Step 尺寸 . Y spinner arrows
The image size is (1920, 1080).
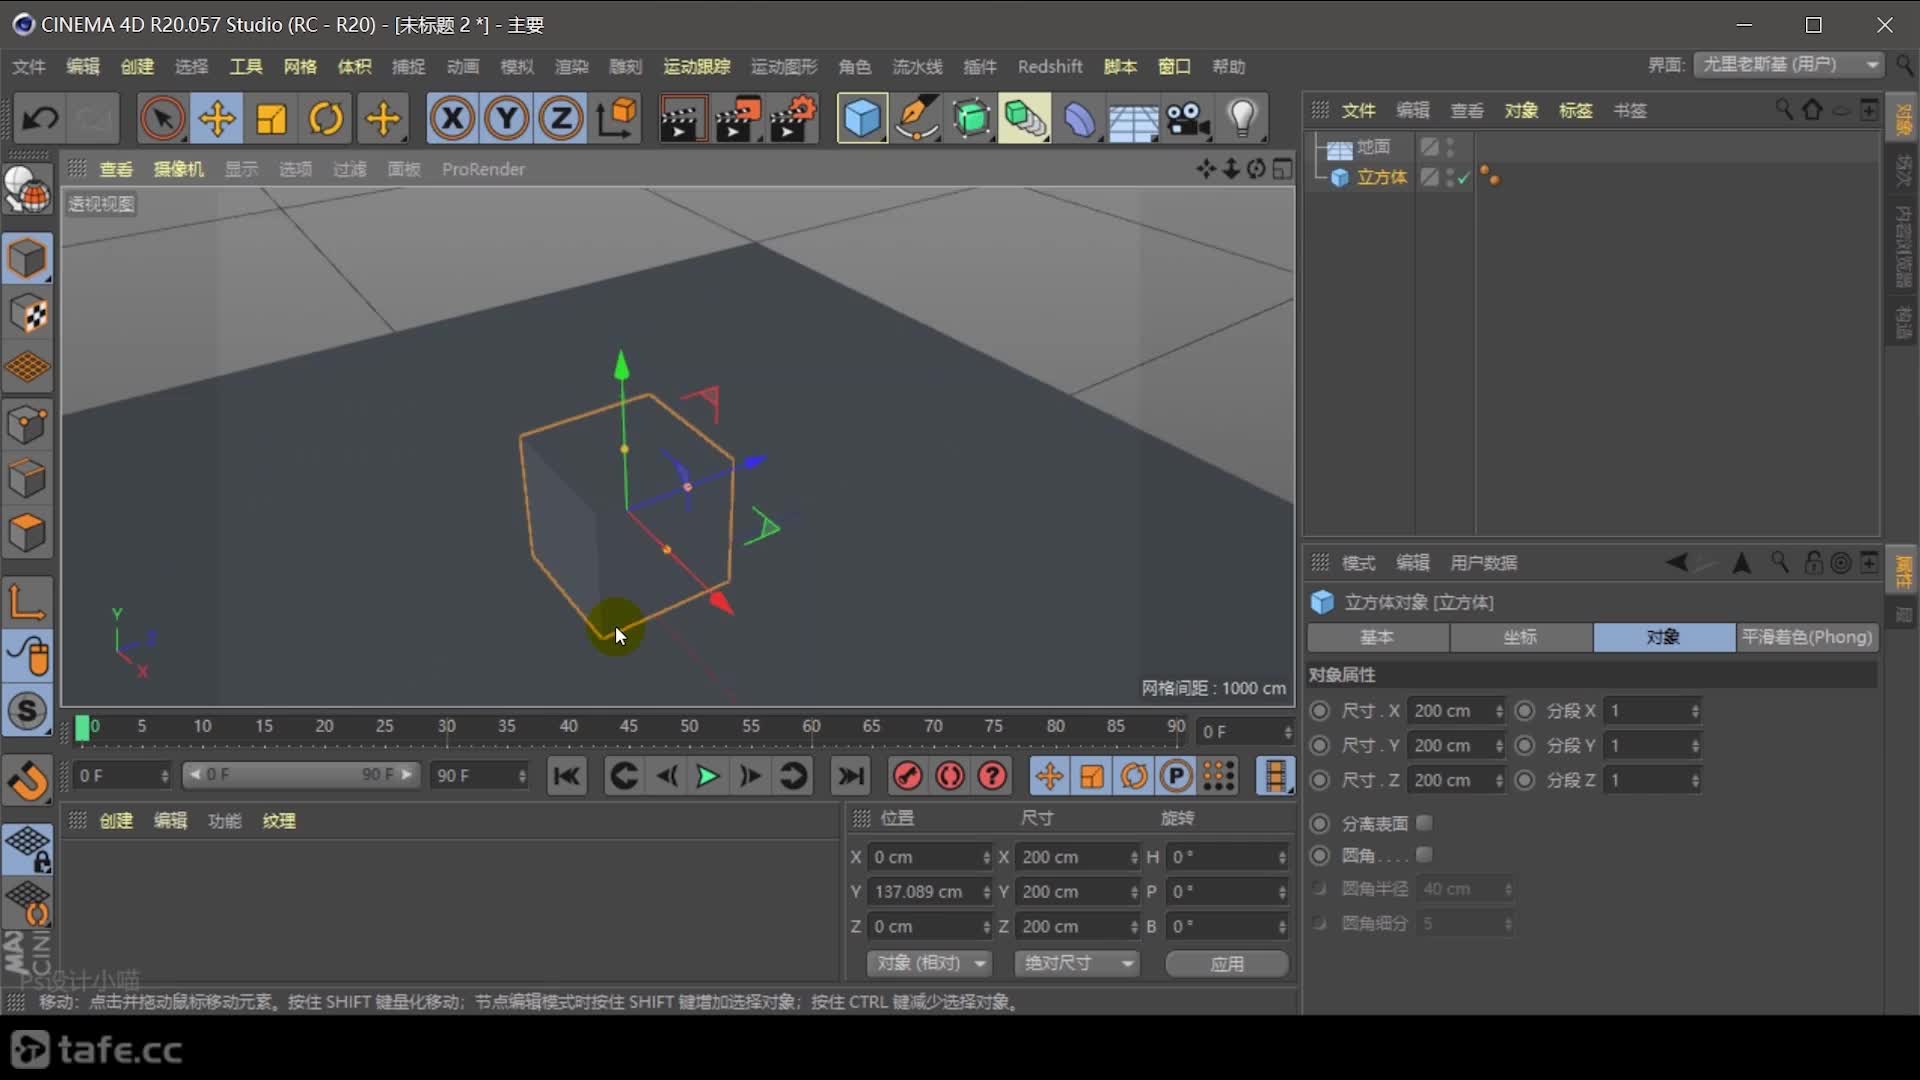coord(1498,746)
